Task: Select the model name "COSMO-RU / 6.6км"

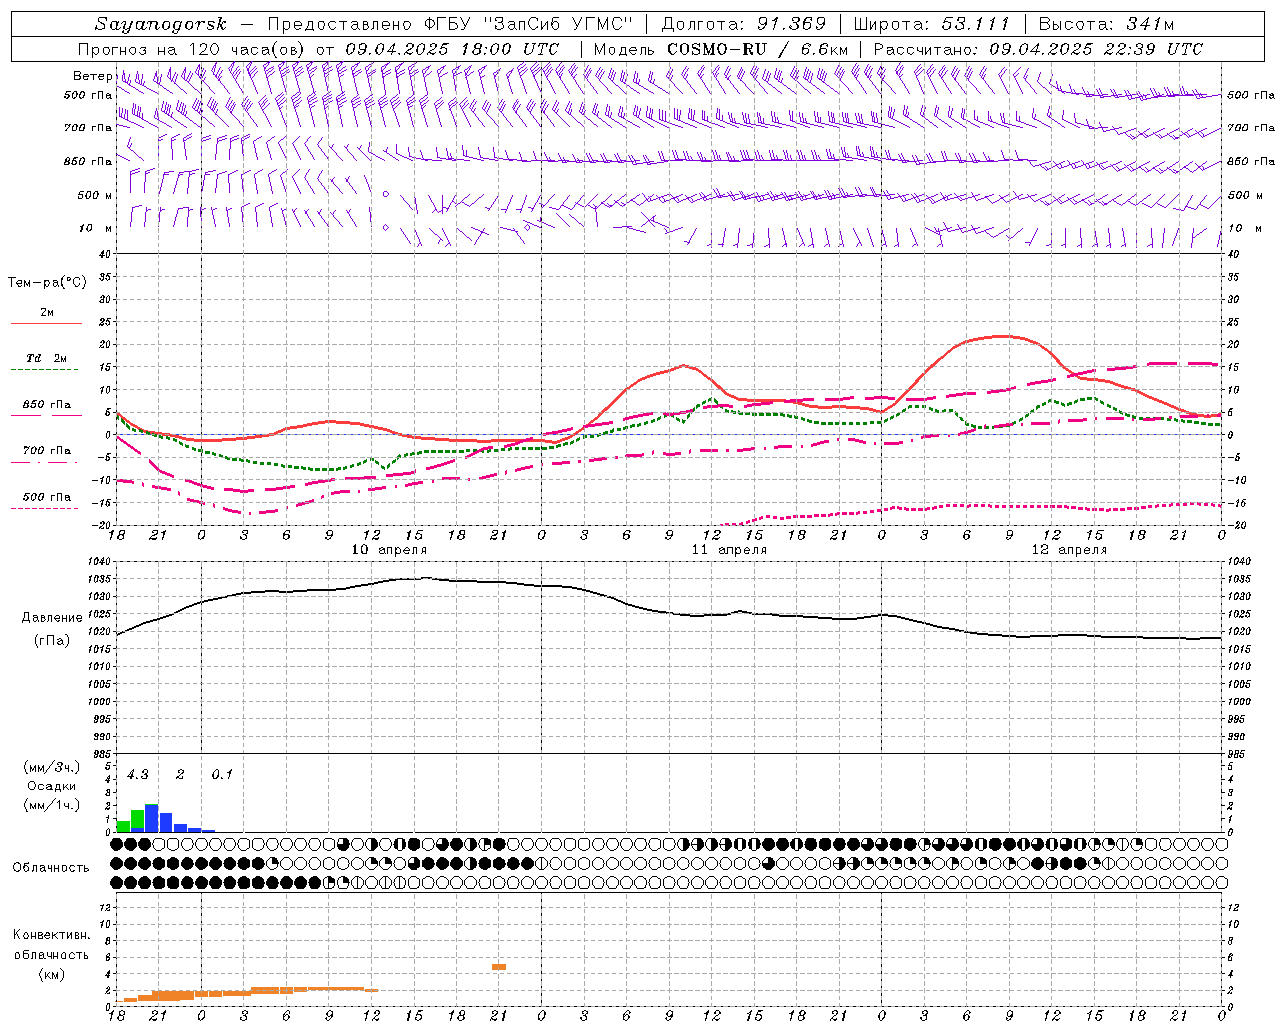Action: pyautogui.click(x=757, y=49)
